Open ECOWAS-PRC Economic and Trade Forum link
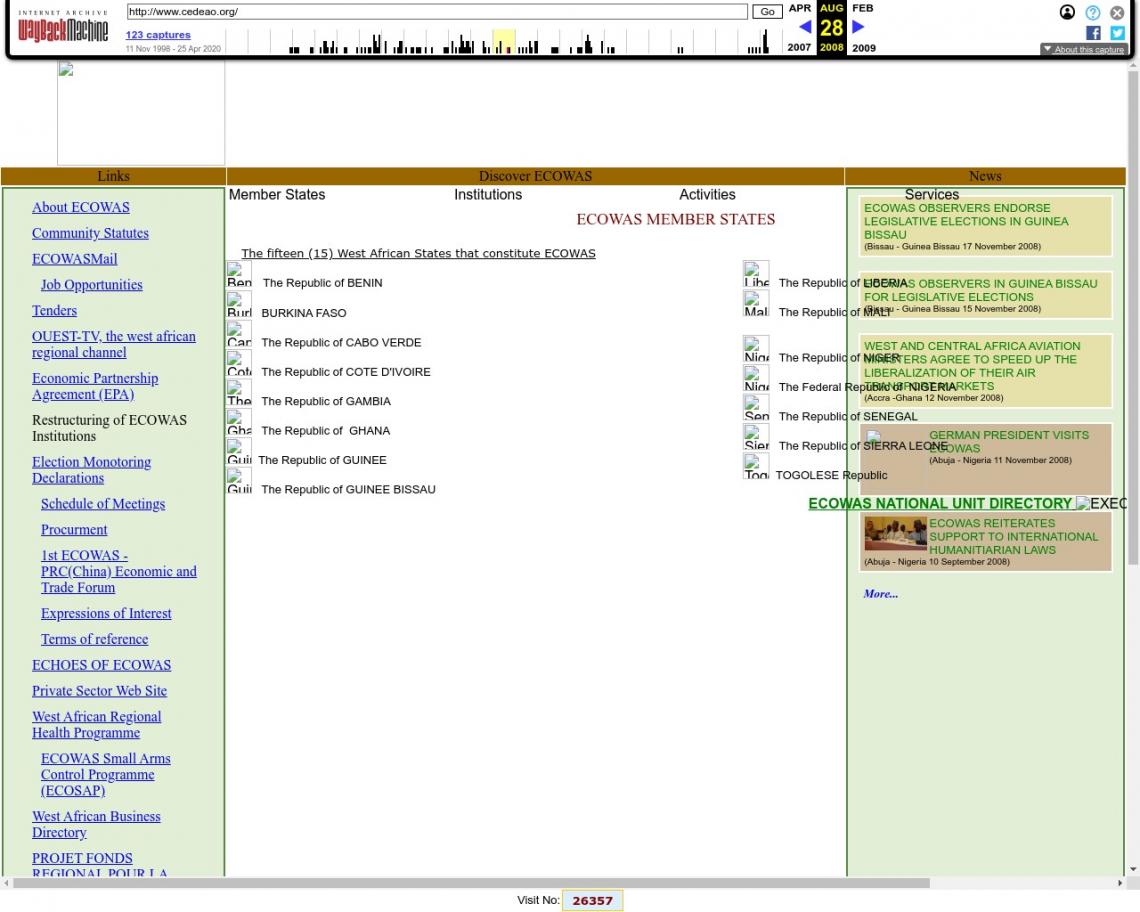 119,572
